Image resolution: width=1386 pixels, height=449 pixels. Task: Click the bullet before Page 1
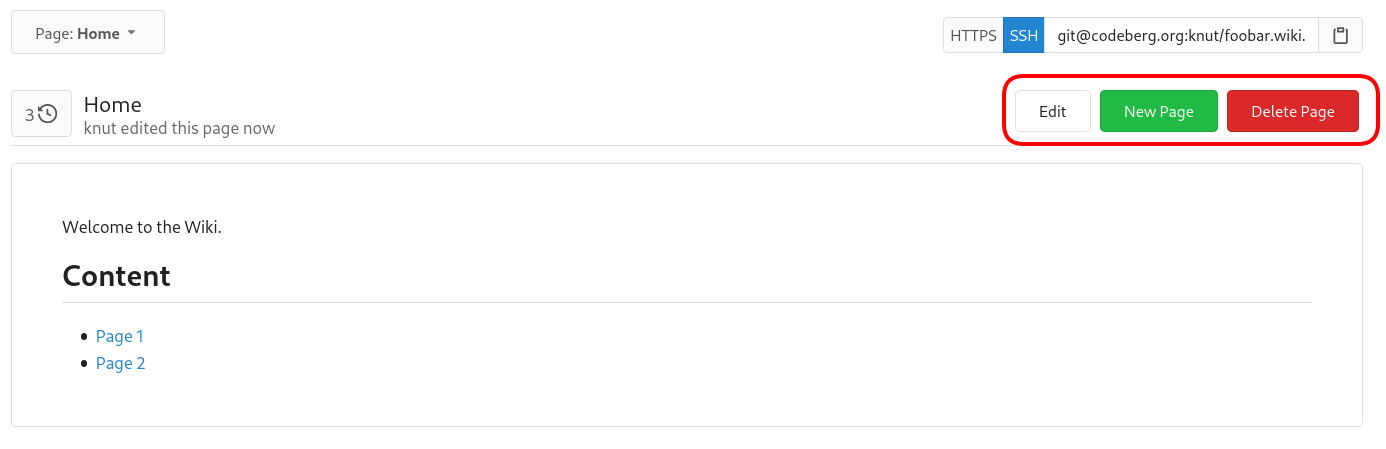click(84, 336)
